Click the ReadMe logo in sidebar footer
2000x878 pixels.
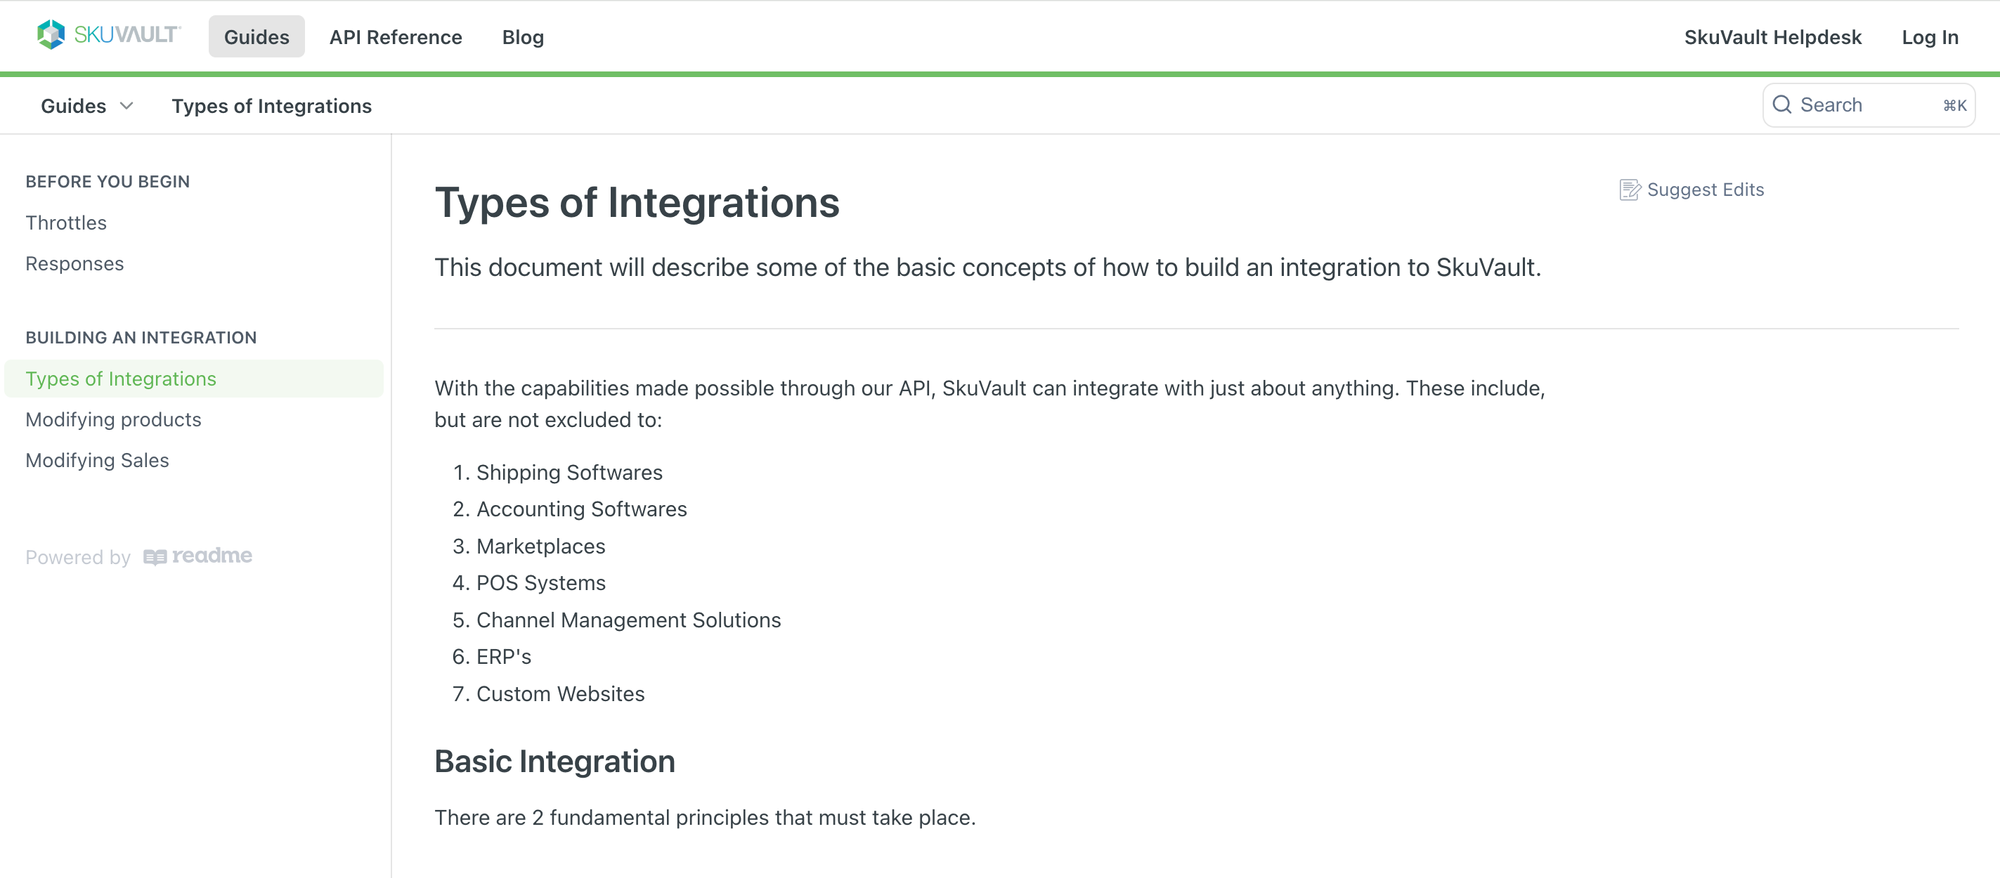pos(198,556)
